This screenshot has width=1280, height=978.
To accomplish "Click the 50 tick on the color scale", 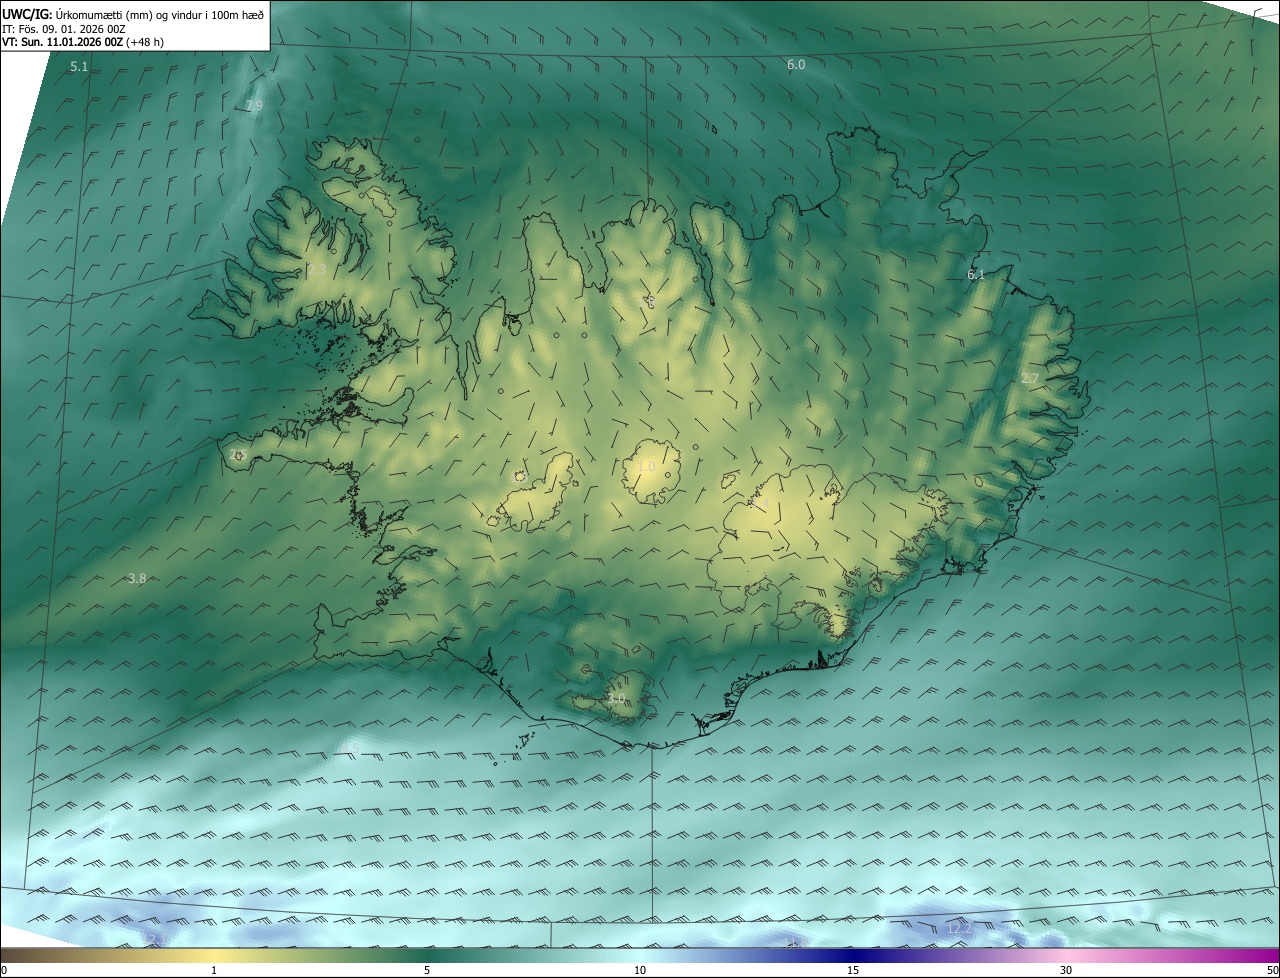I will click(x=1272, y=970).
